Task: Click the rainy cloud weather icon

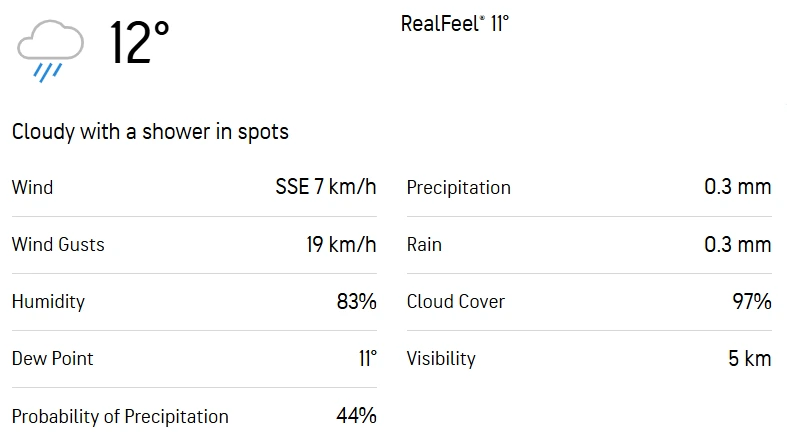Action: (48, 50)
